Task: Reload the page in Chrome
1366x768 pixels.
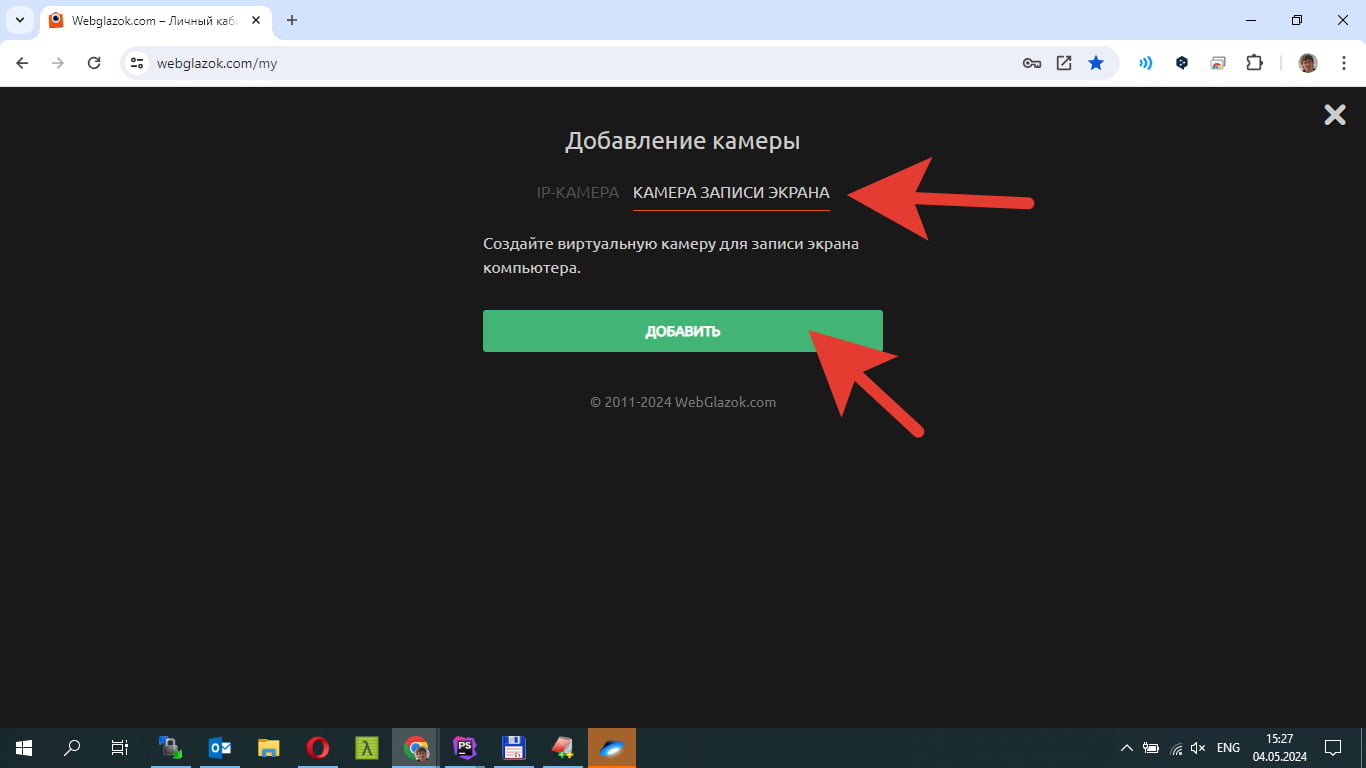Action: tap(94, 63)
